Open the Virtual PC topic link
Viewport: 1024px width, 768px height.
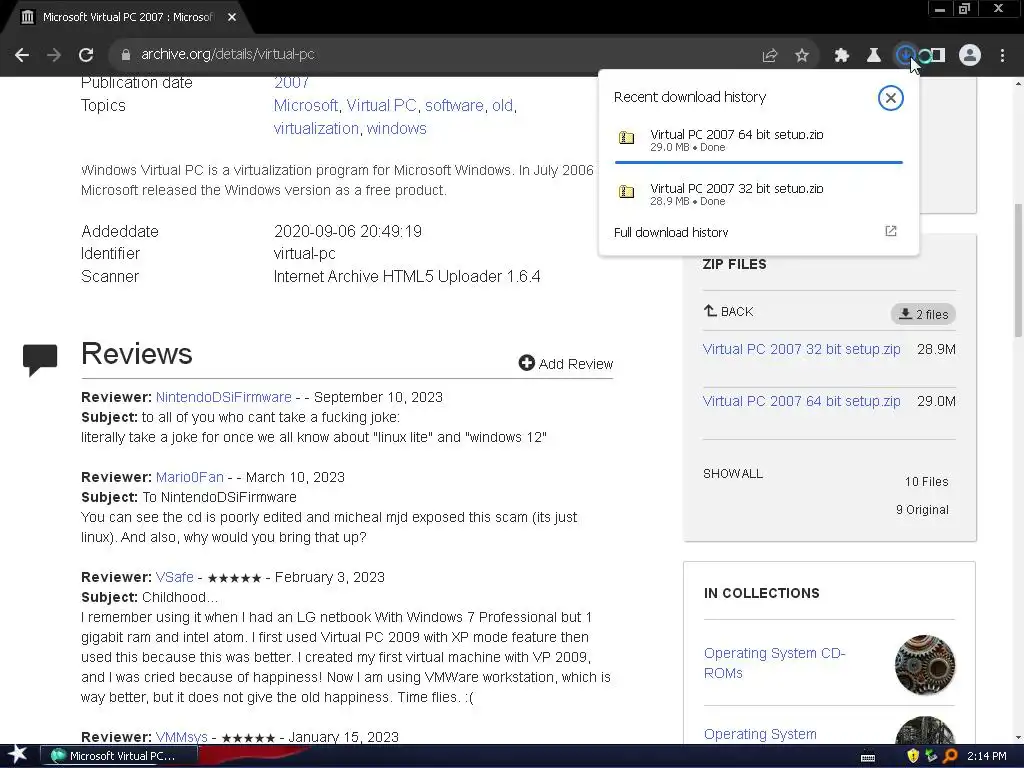coord(381,106)
